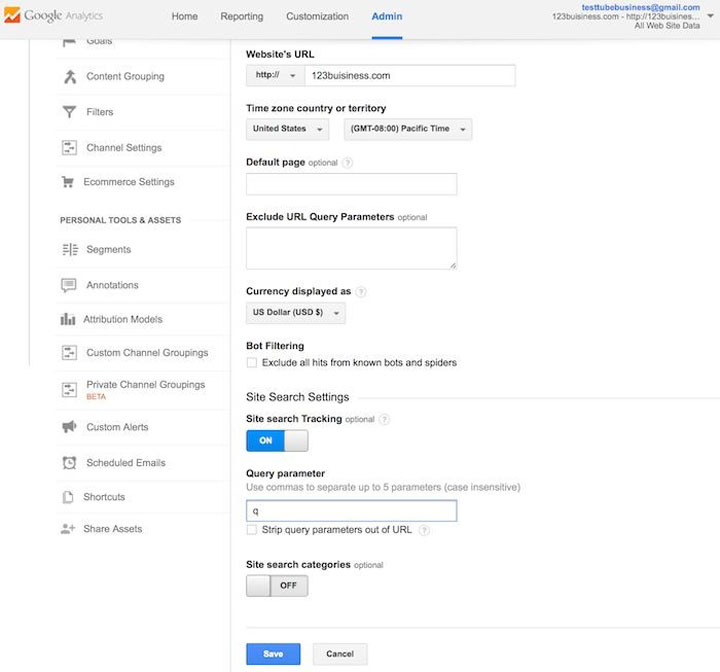Click the Attribution Models bar chart icon
The height and width of the screenshot is (672, 720).
[68, 319]
